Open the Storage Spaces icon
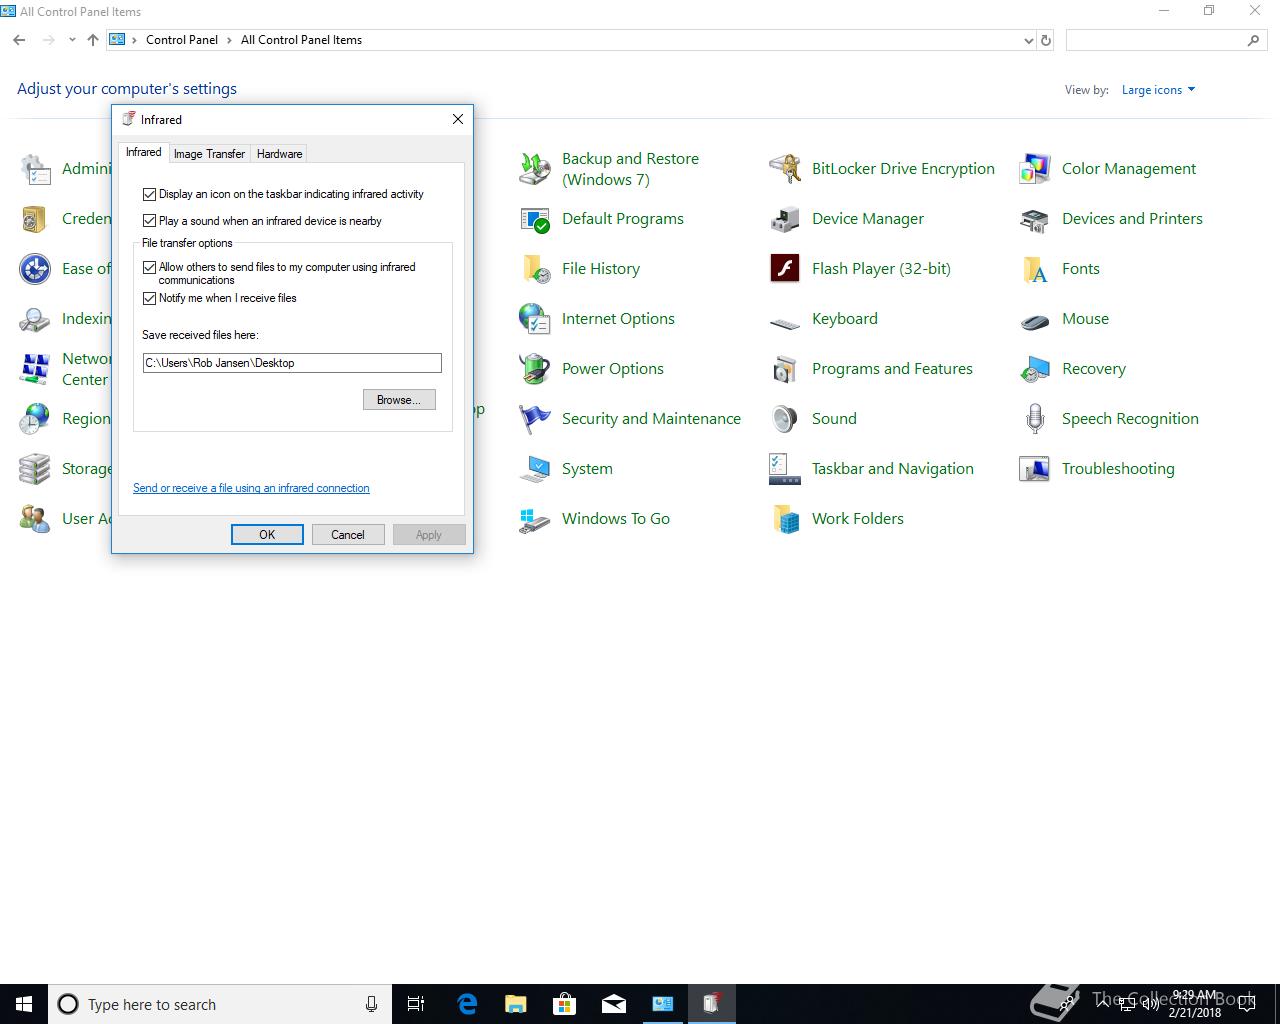 coord(35,469)
